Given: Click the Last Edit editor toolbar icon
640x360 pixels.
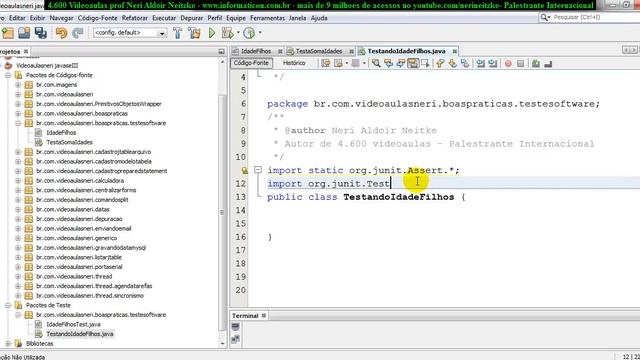Looking at the screenshot, I should [325, 63].
